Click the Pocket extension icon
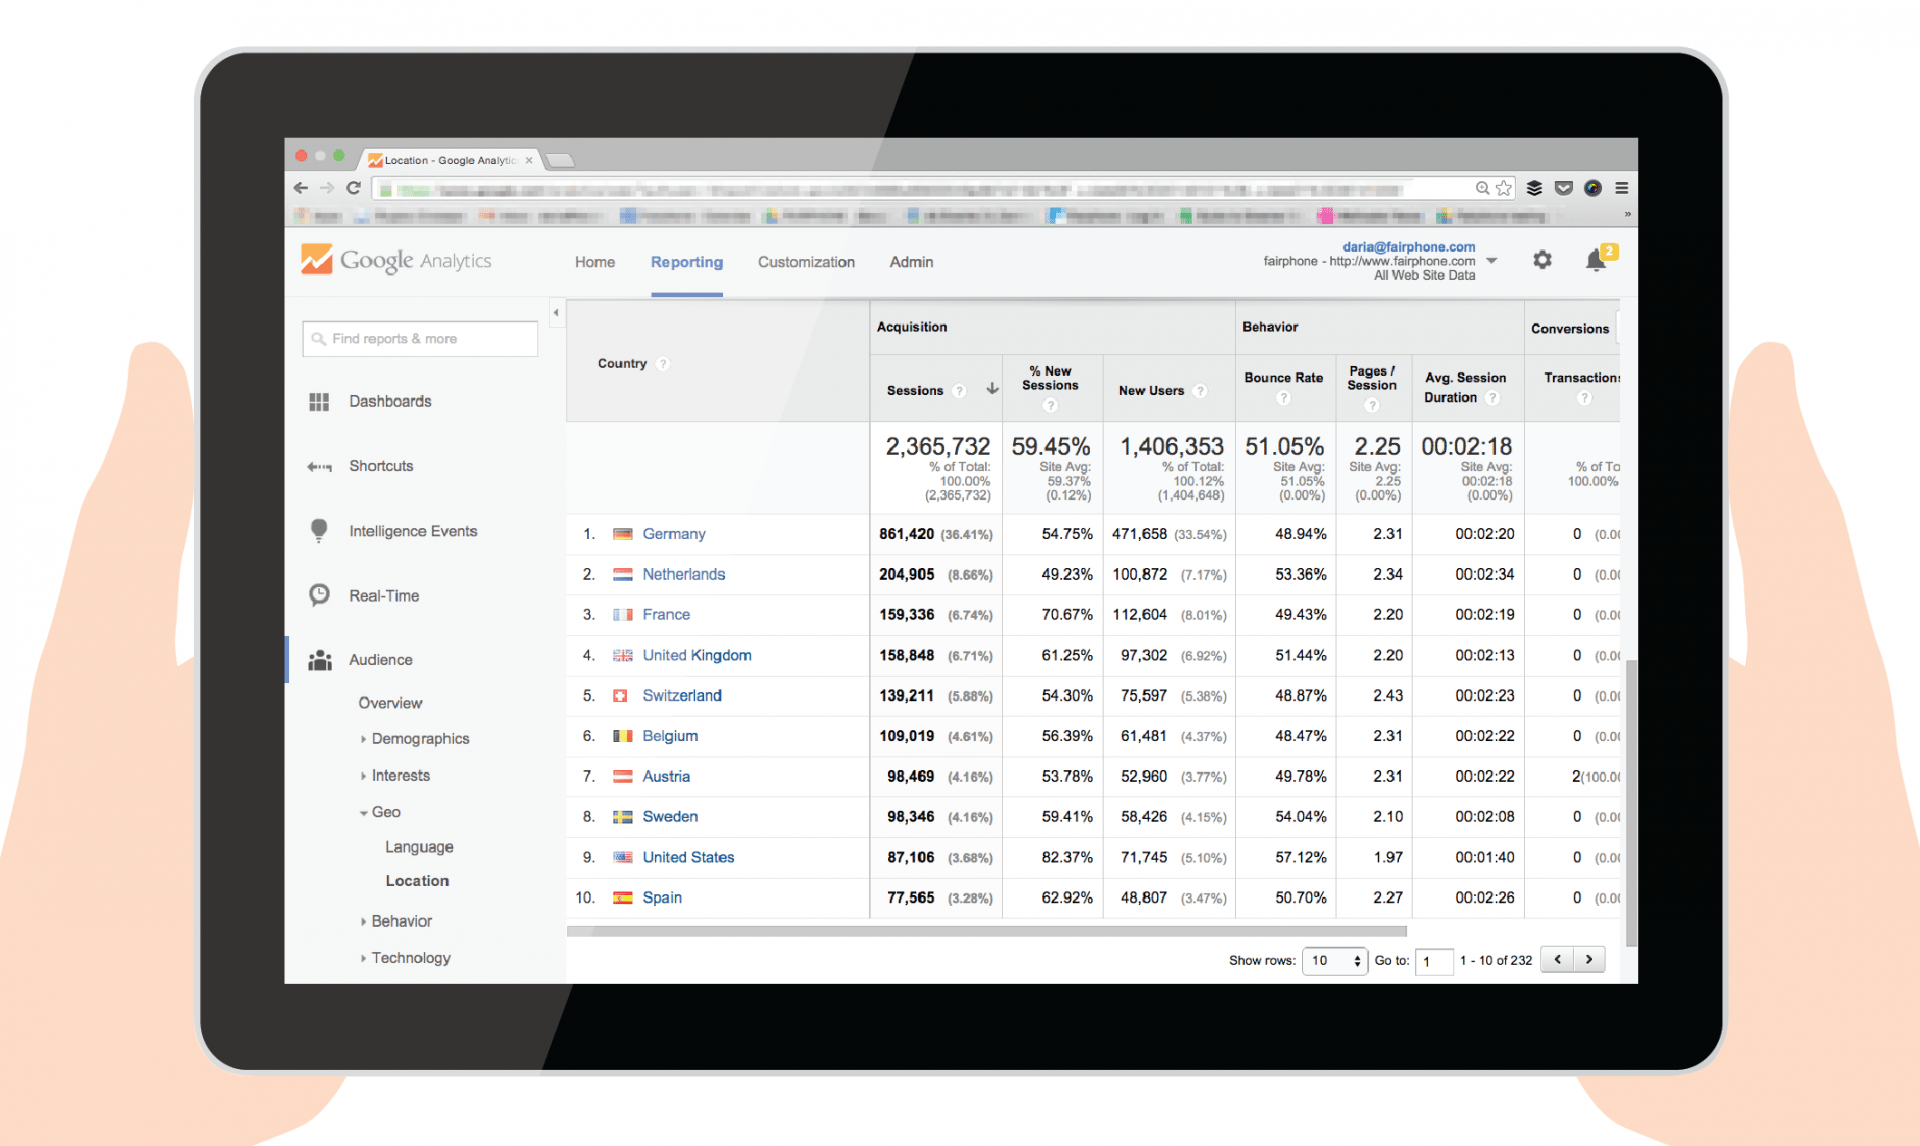The image size is (1920, 1146). point(1564,188)
